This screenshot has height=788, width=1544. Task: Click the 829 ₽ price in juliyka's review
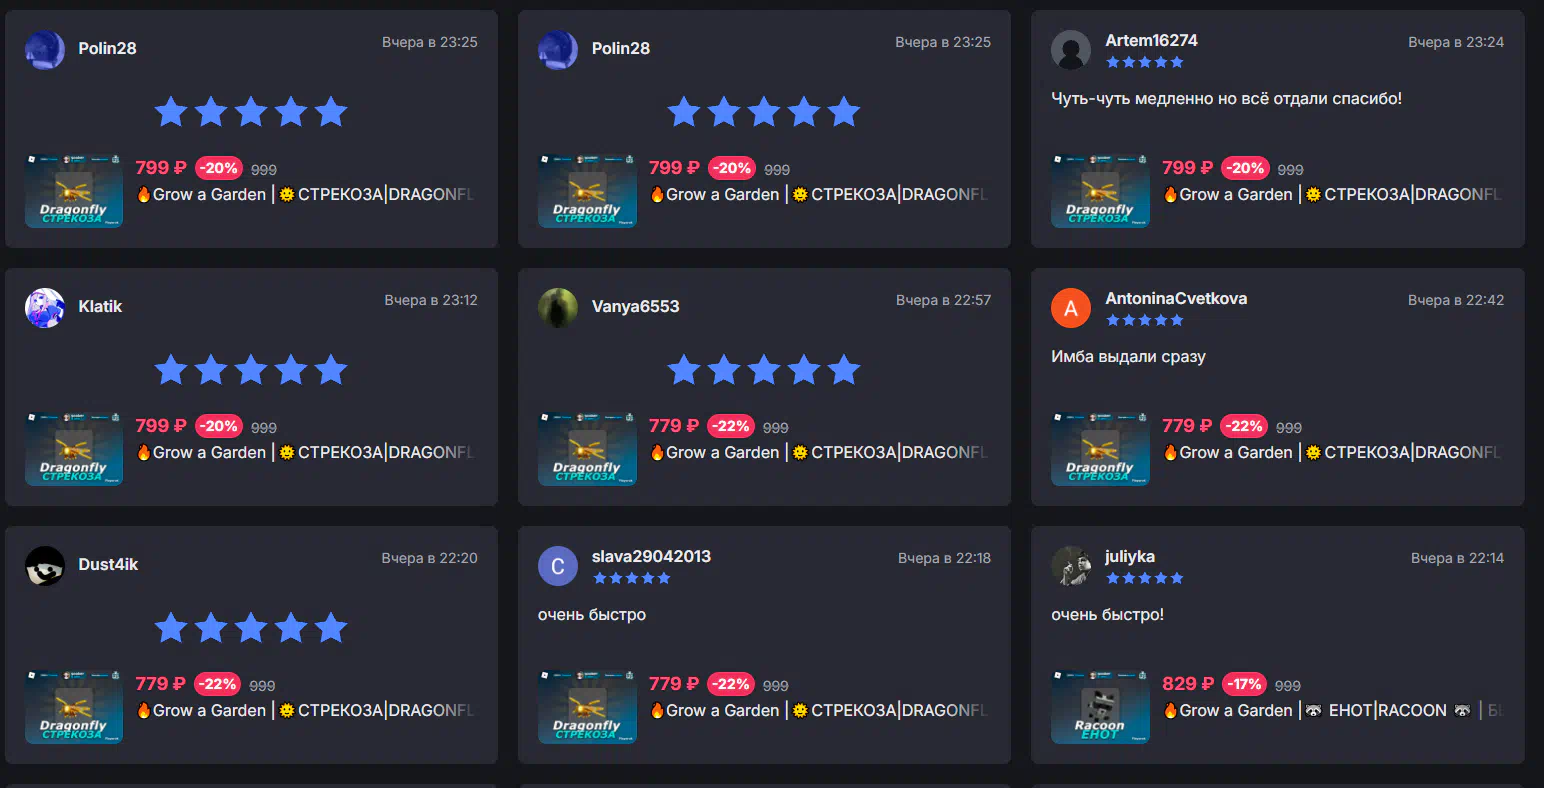point(1188,684)
